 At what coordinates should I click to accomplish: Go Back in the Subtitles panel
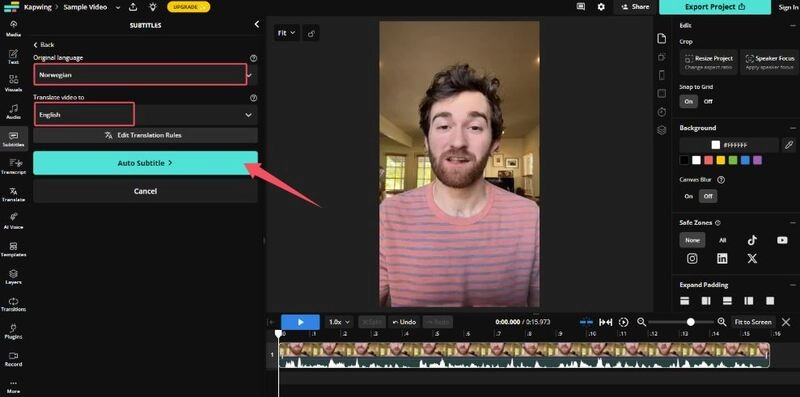pos(44,45)
